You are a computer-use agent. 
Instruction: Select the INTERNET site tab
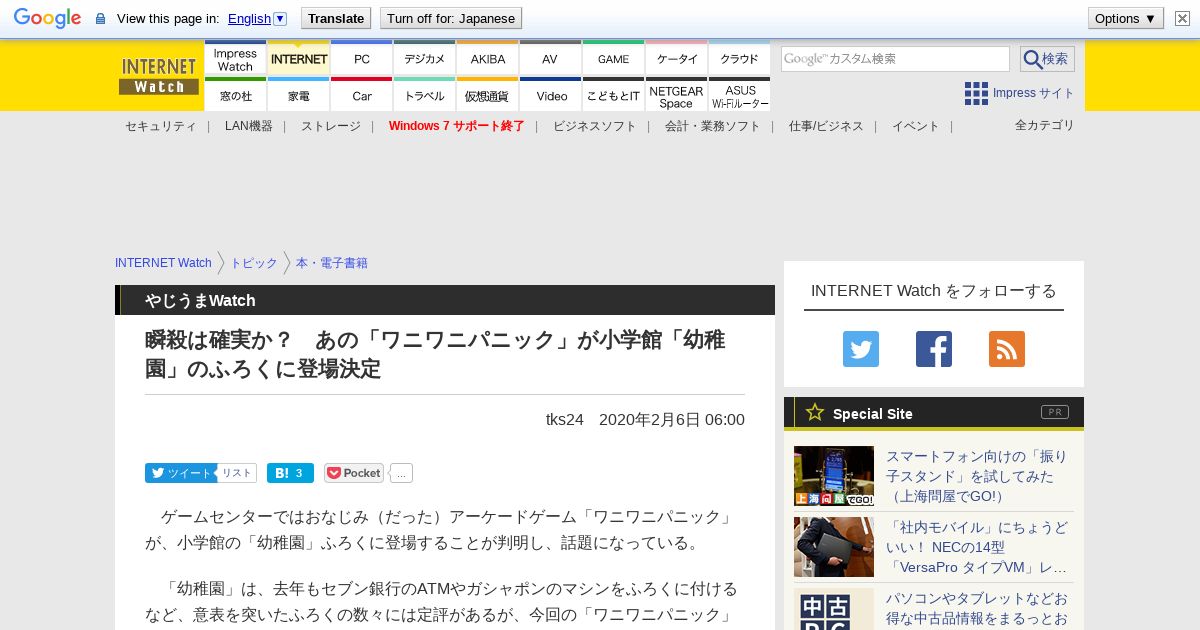click(x=298, y=59)
